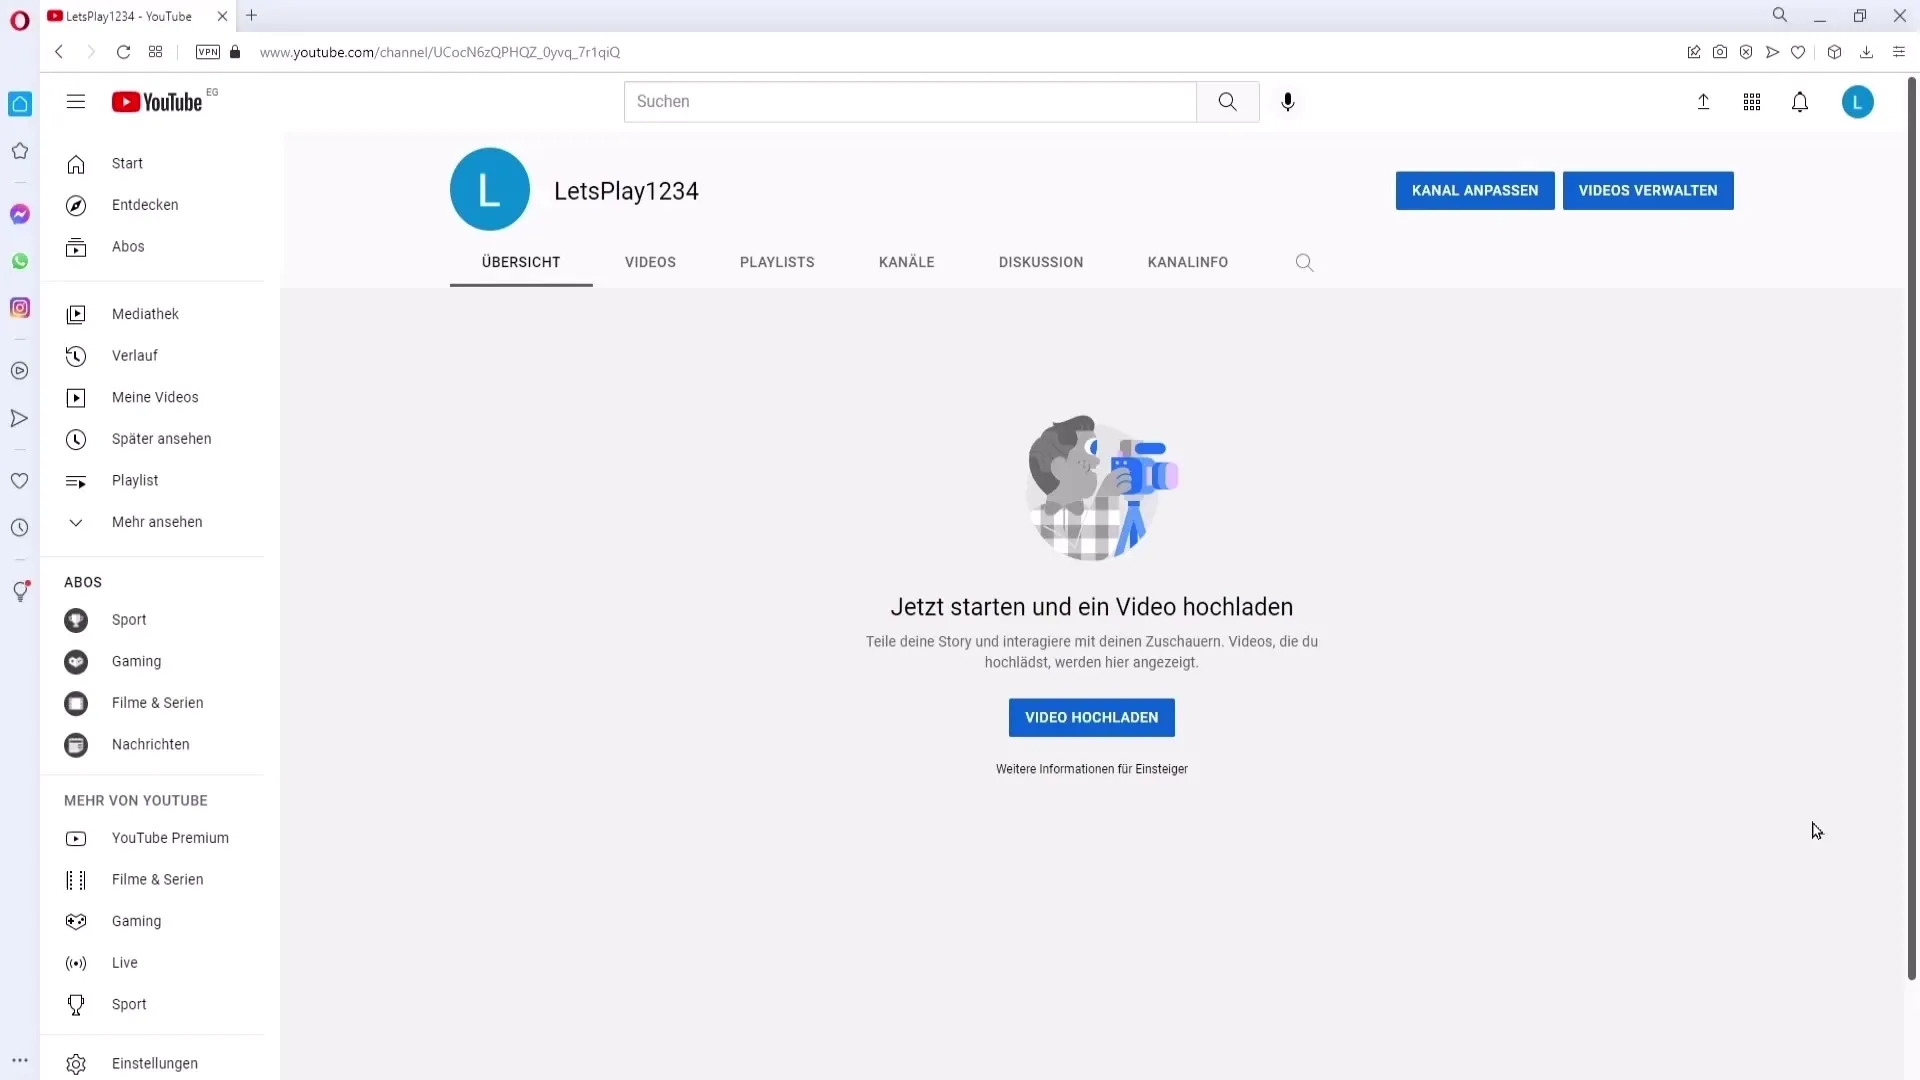The height and width of the screenshot is (1080, 1920).
Task: Toggle the download manager icon
Action: click(1869, 53)
